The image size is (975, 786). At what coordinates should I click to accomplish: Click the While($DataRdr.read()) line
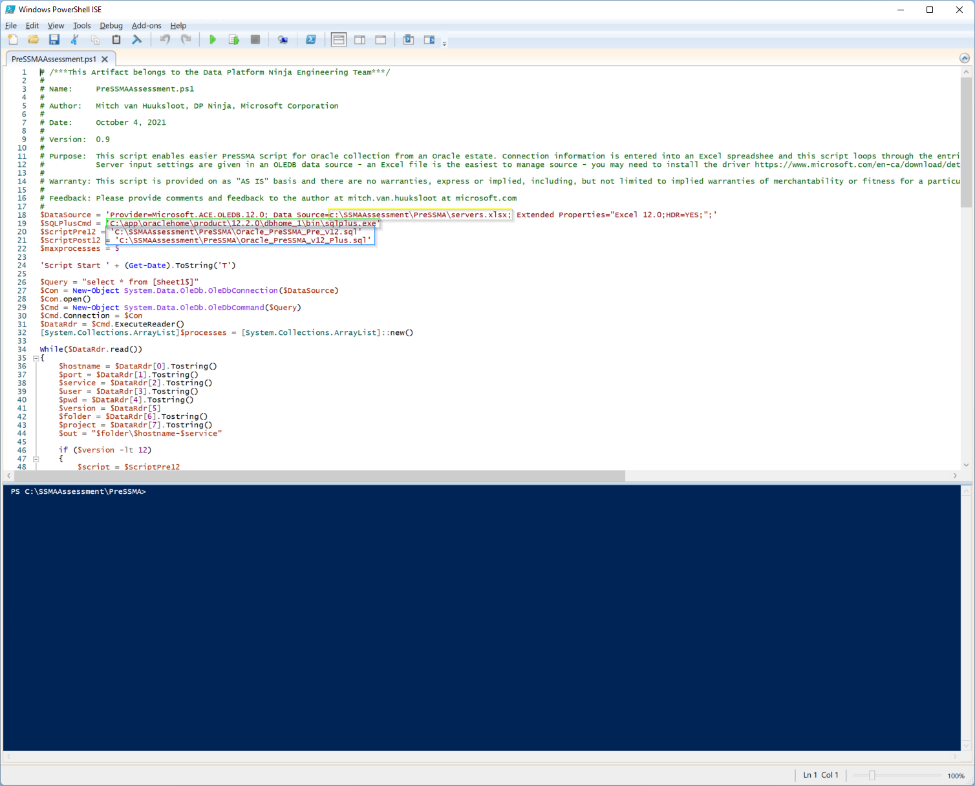[x=91, y=349]
